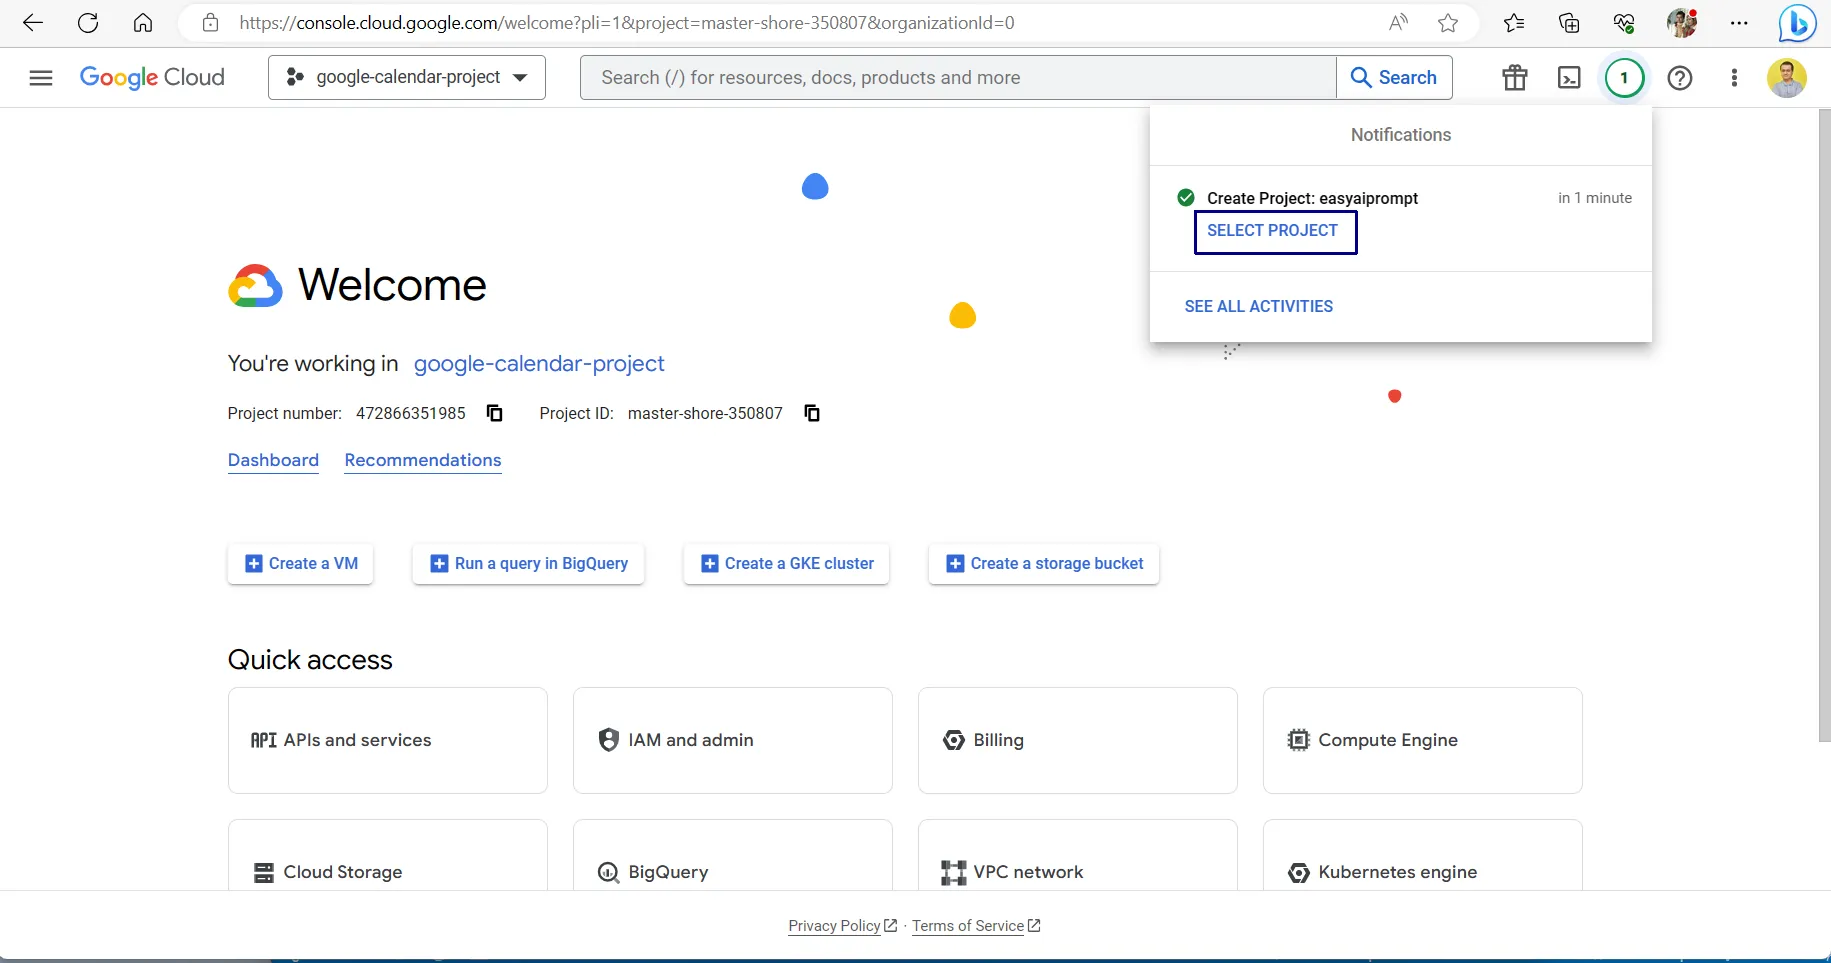Viewport: 1831px width, 963px height.
Task: Activate Cloud Shell terminal icon
Action: click(1570, 78)
